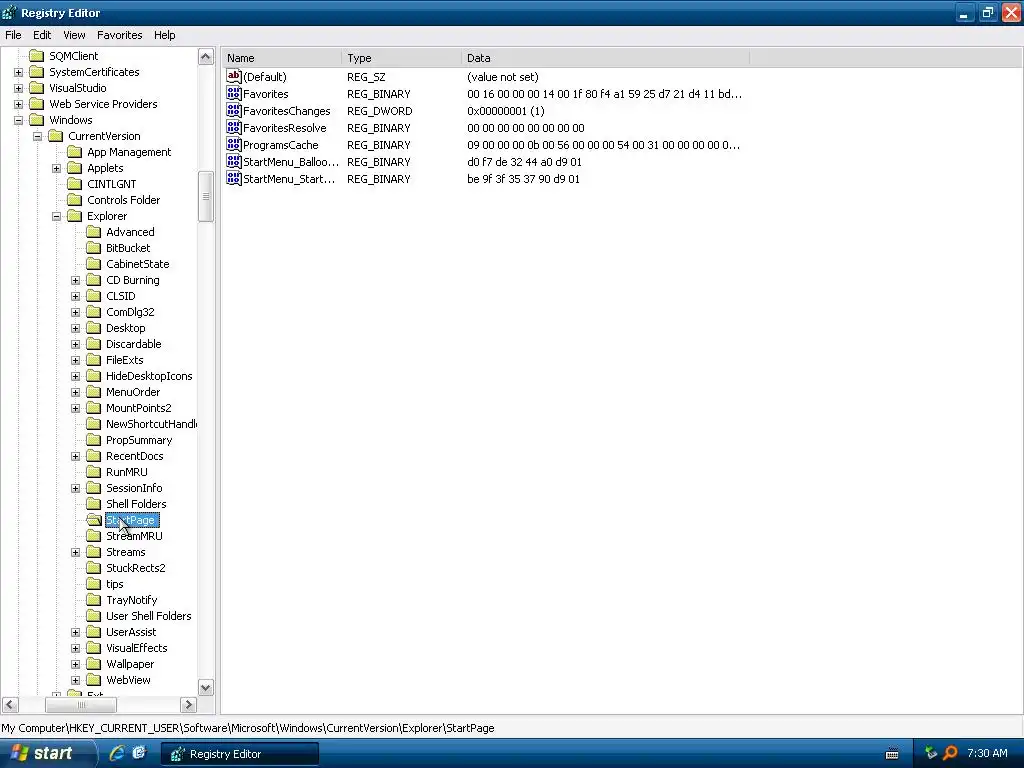
Task: Expand the Streams key
Action: 75,552
